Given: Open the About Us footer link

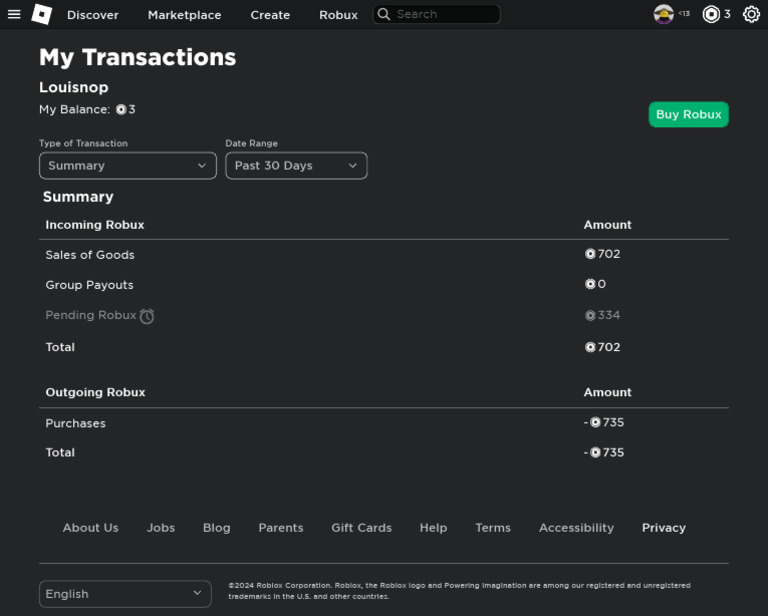Looking at the screenshot, I should (91, 528).
